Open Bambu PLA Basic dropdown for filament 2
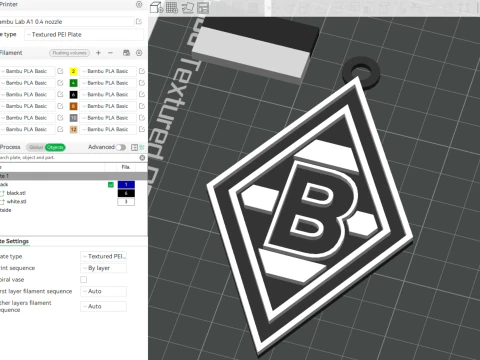The image size is (480, 360). (108, 71)
